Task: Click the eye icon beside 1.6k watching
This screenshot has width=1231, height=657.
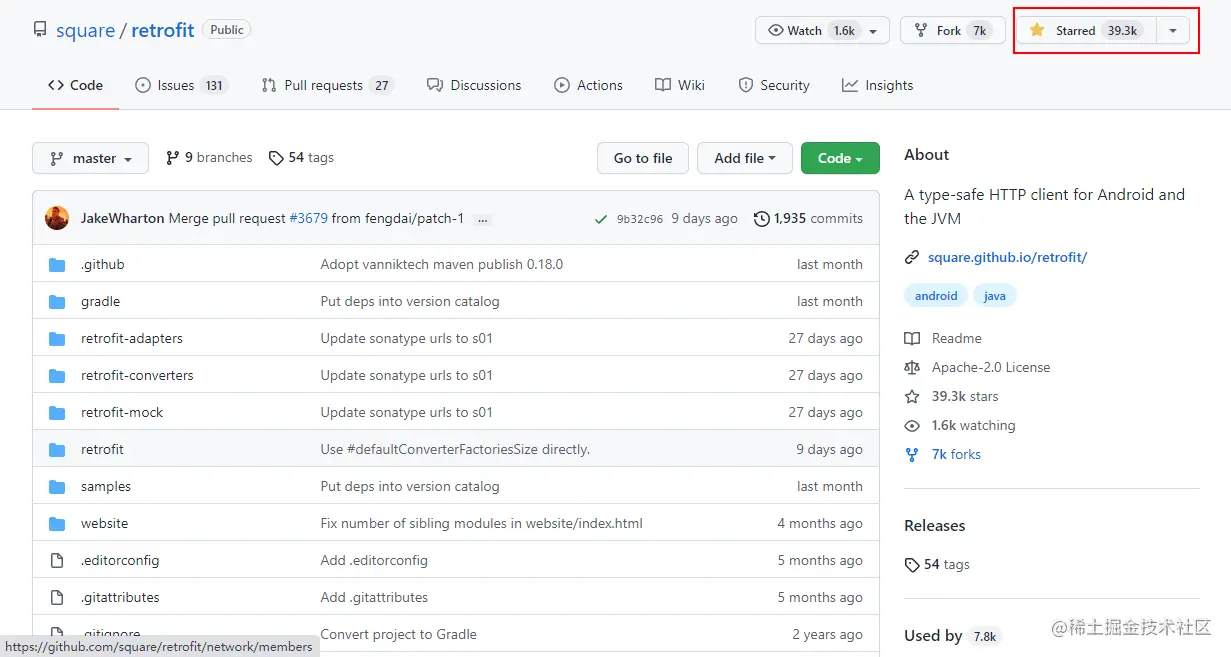Action: tap(912, 425)
